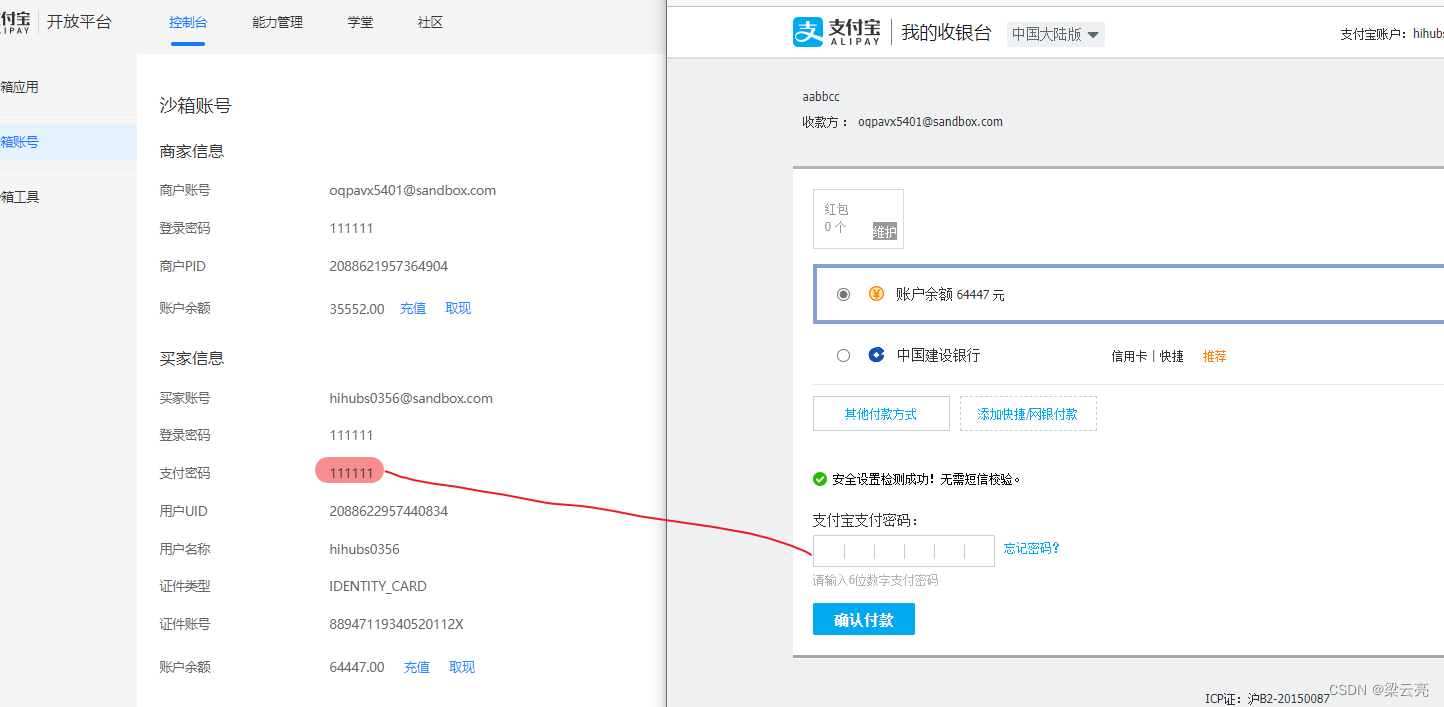
Task: Click the 推荐 label beside 中国建设银行
Action: point(1215,356)
